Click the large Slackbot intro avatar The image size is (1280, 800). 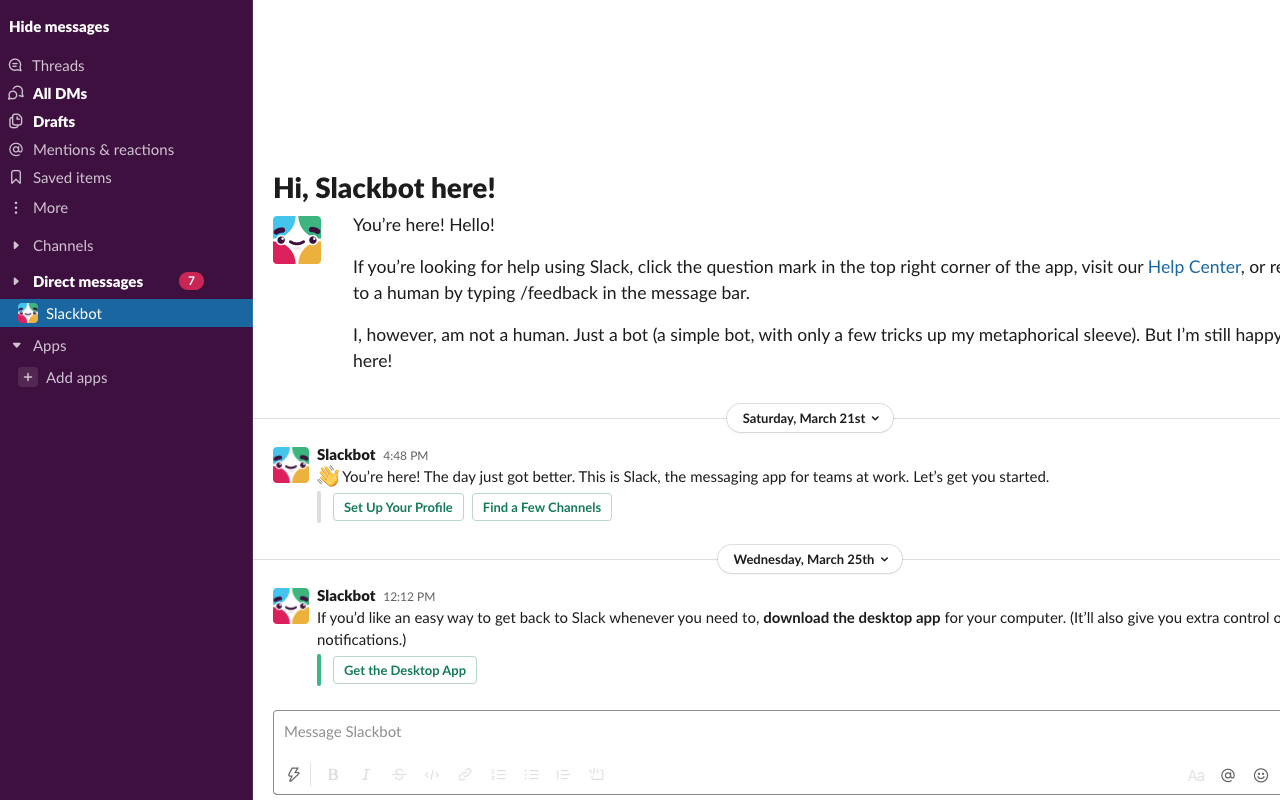point(297,240)
